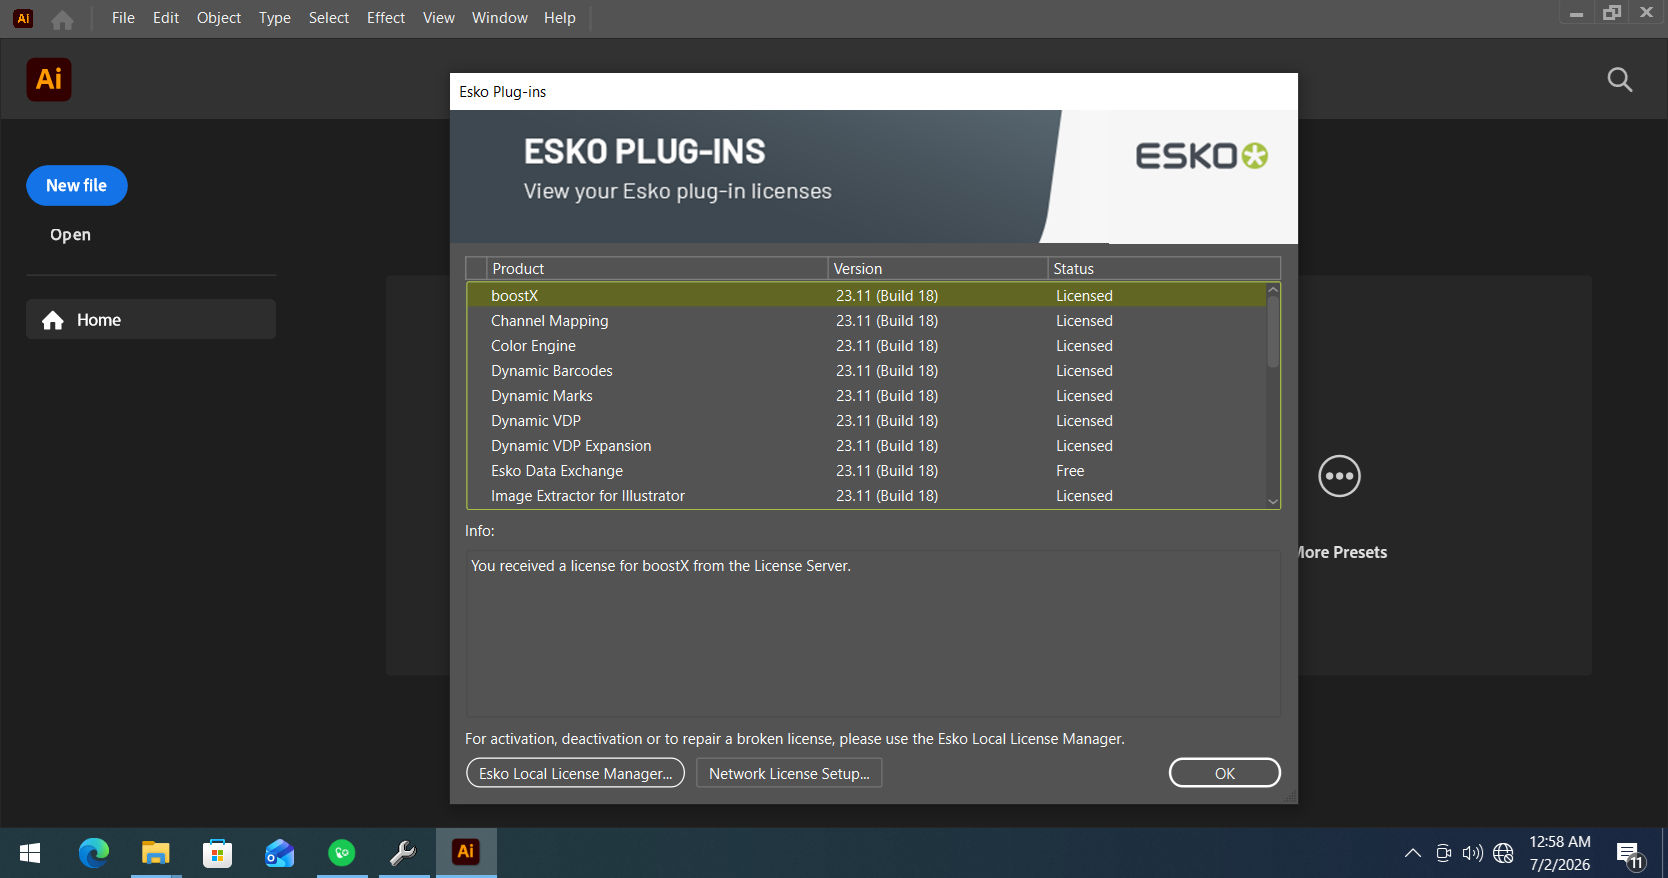This screenshot has width=1668, height=878.
Task: Open the View menu
Action: click(439, 18)
